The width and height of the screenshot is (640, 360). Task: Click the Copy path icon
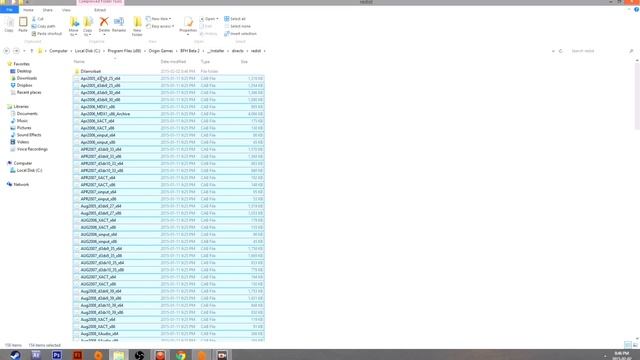[x=34, y=26]
